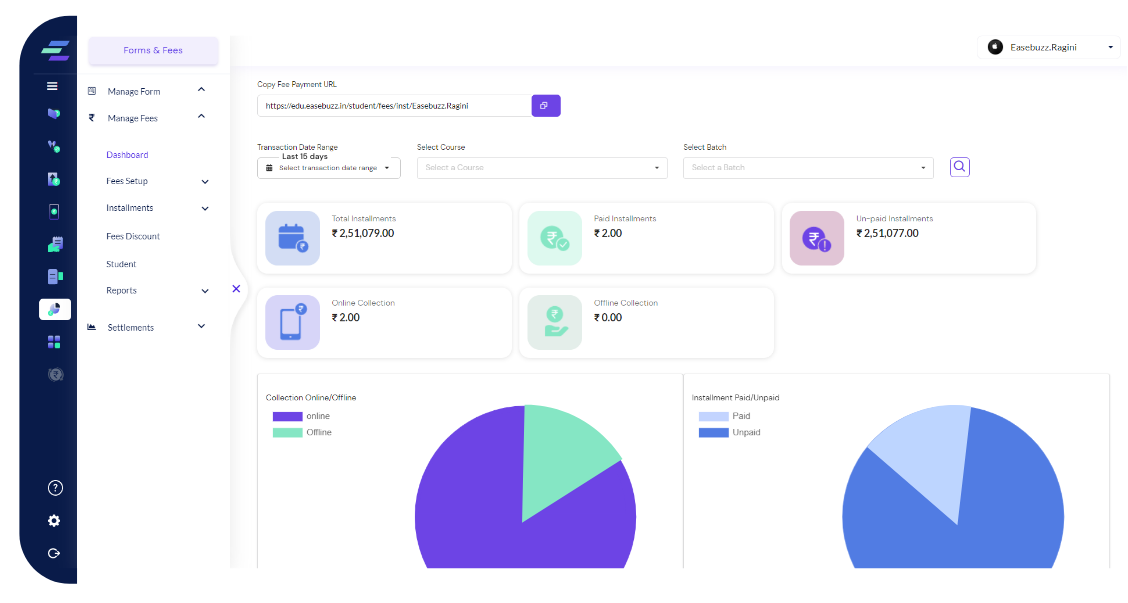
Task: Toggle the online legend in collection chart
Action: tap(301, 416)
